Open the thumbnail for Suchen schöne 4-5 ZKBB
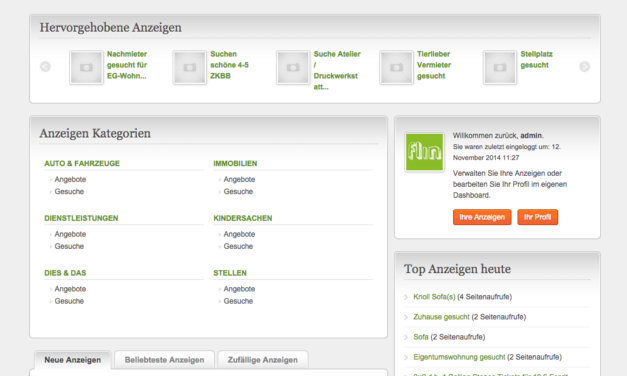 pyautogui.click(x=190, y=67)
